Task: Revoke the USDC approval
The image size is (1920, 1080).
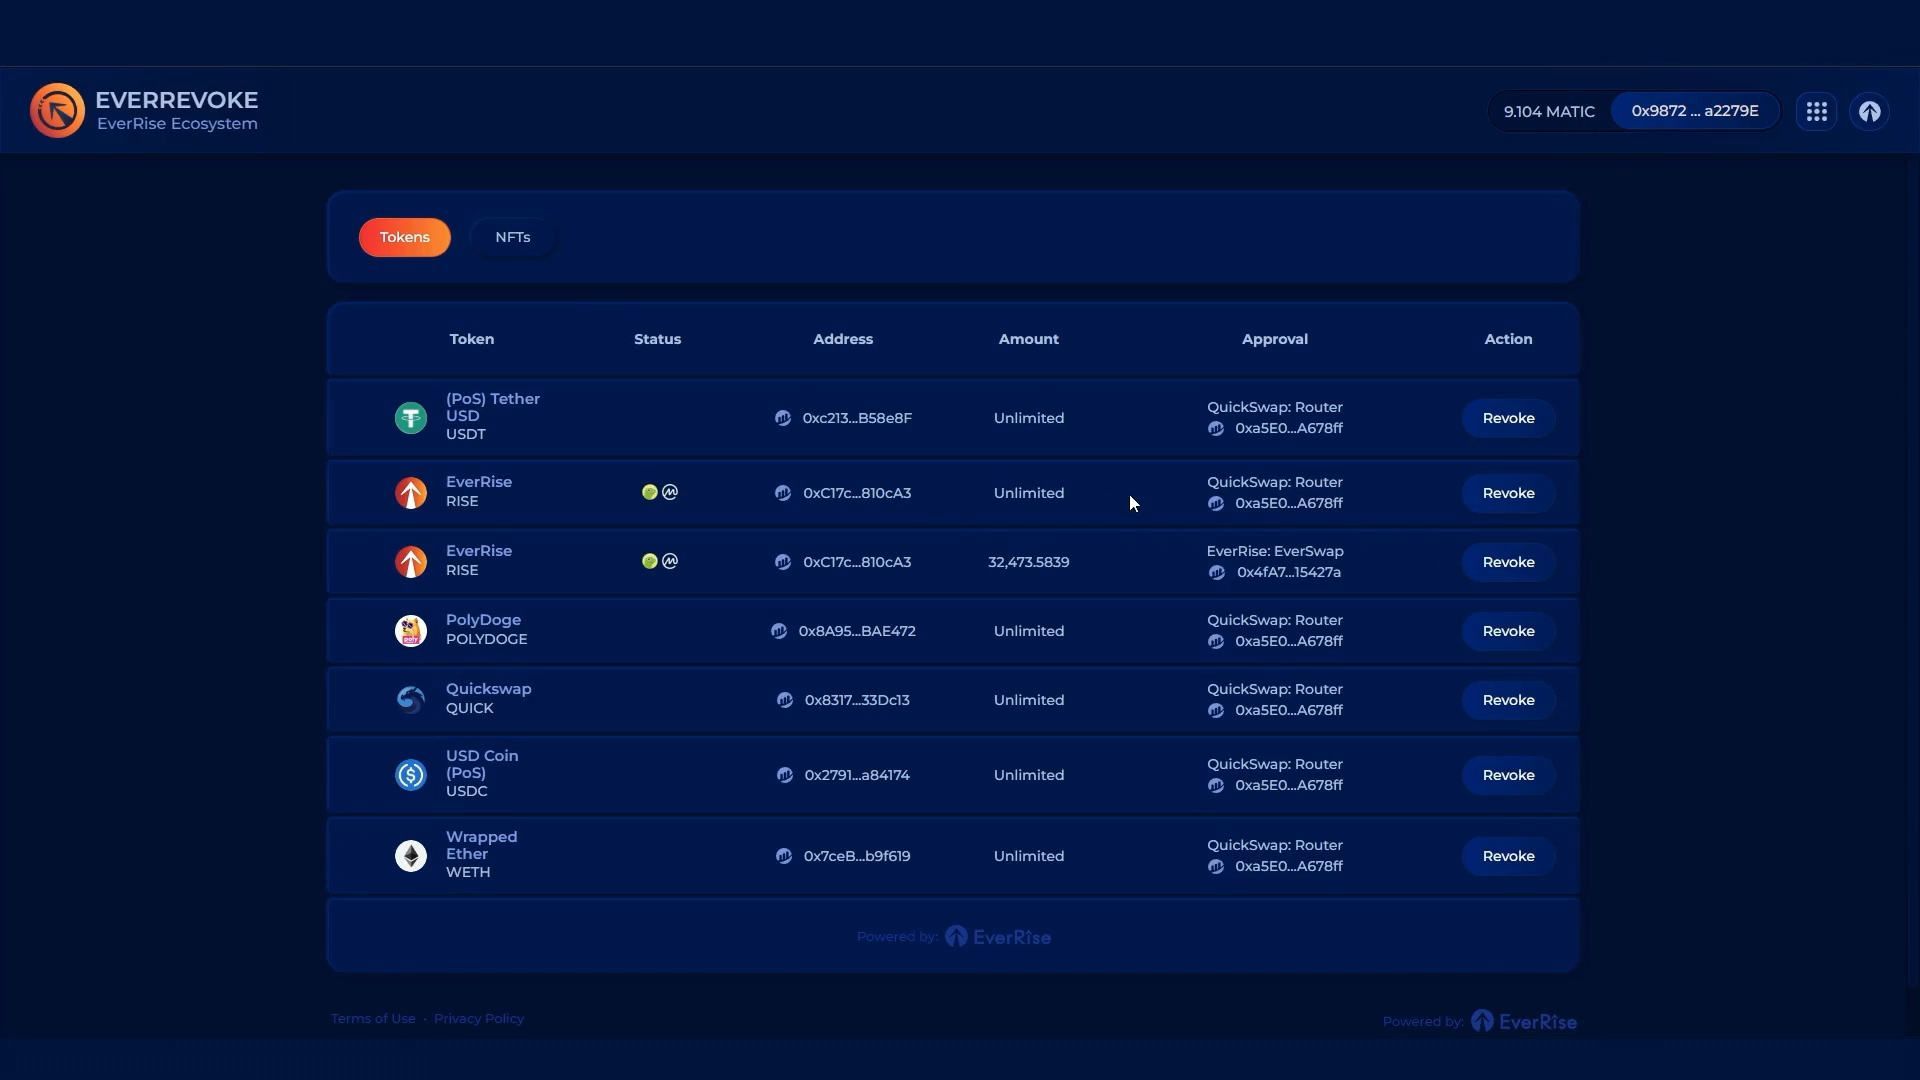Action: click(1508, 775)
